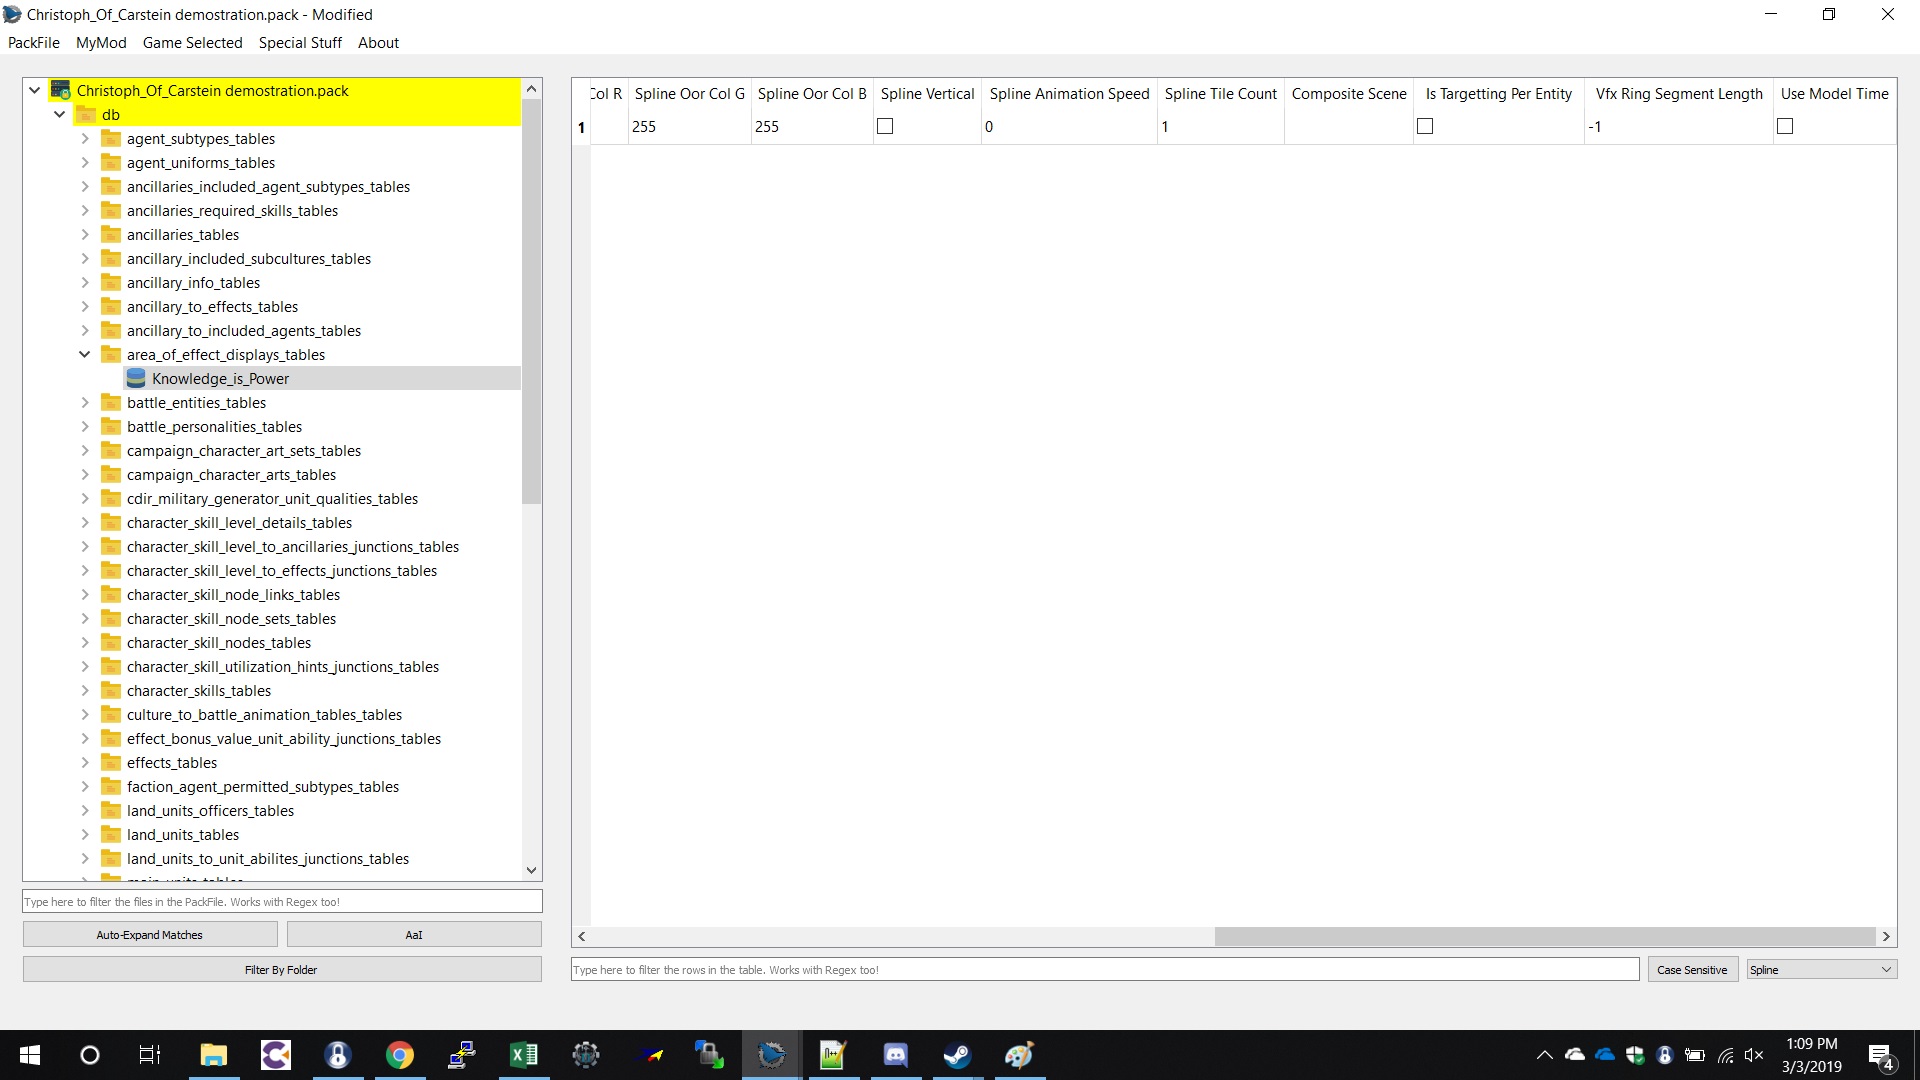Click the table's horizontal scrollbar thumb
The width and height of the screenshot is (1920, 1080).
(1544, 936)
